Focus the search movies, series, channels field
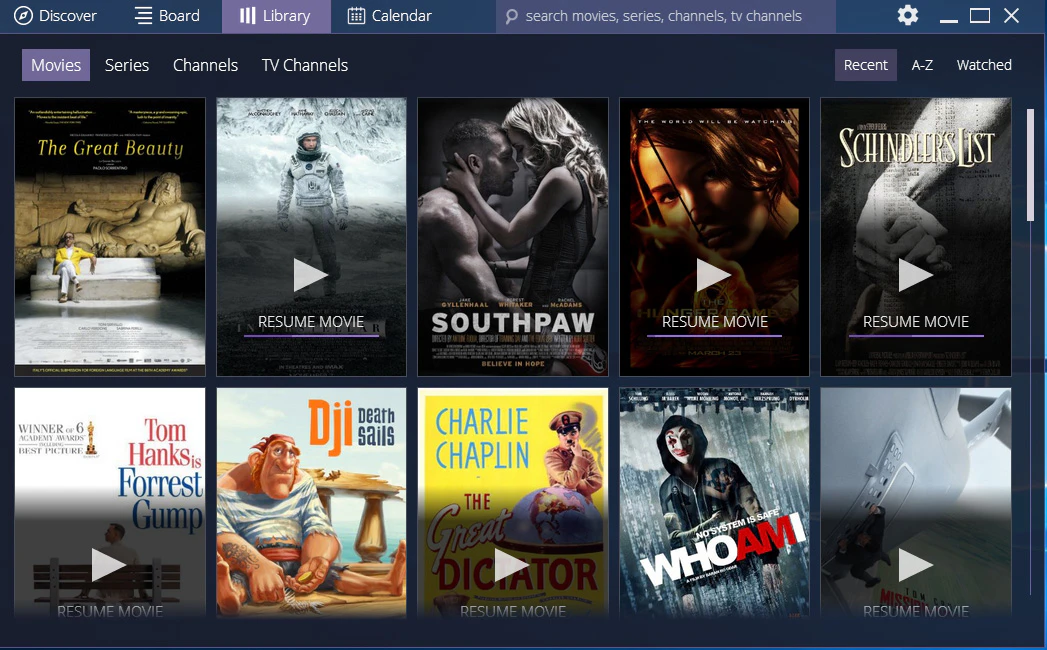1047x650 pixels. point(665,16)
